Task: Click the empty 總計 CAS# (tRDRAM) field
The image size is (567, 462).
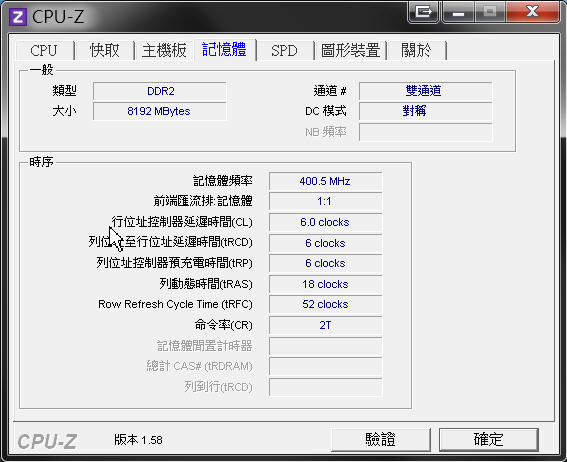Action: (x=325, y=366)
